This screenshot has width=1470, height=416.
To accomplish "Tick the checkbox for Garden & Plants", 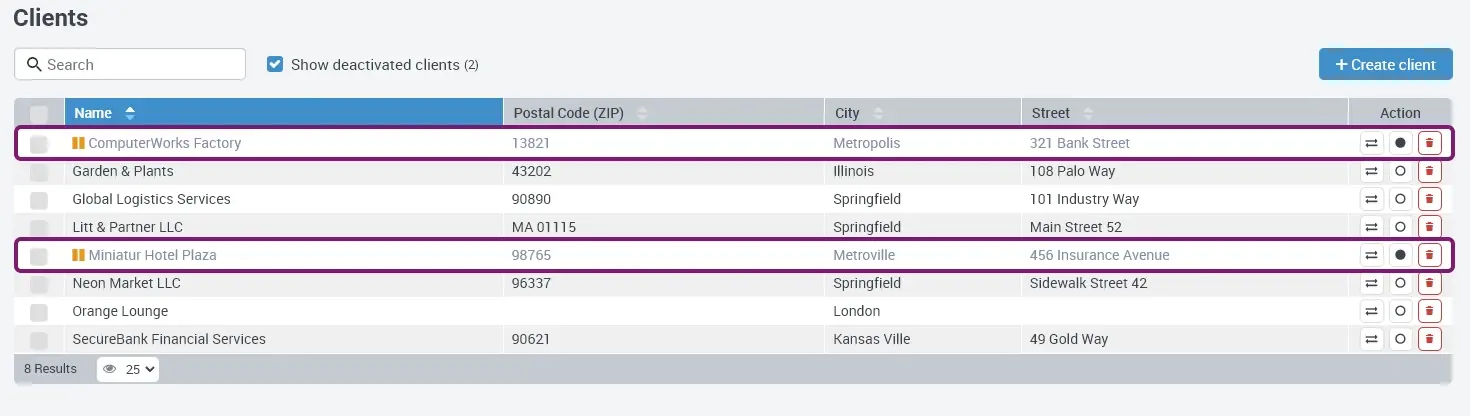I will 39,171.
